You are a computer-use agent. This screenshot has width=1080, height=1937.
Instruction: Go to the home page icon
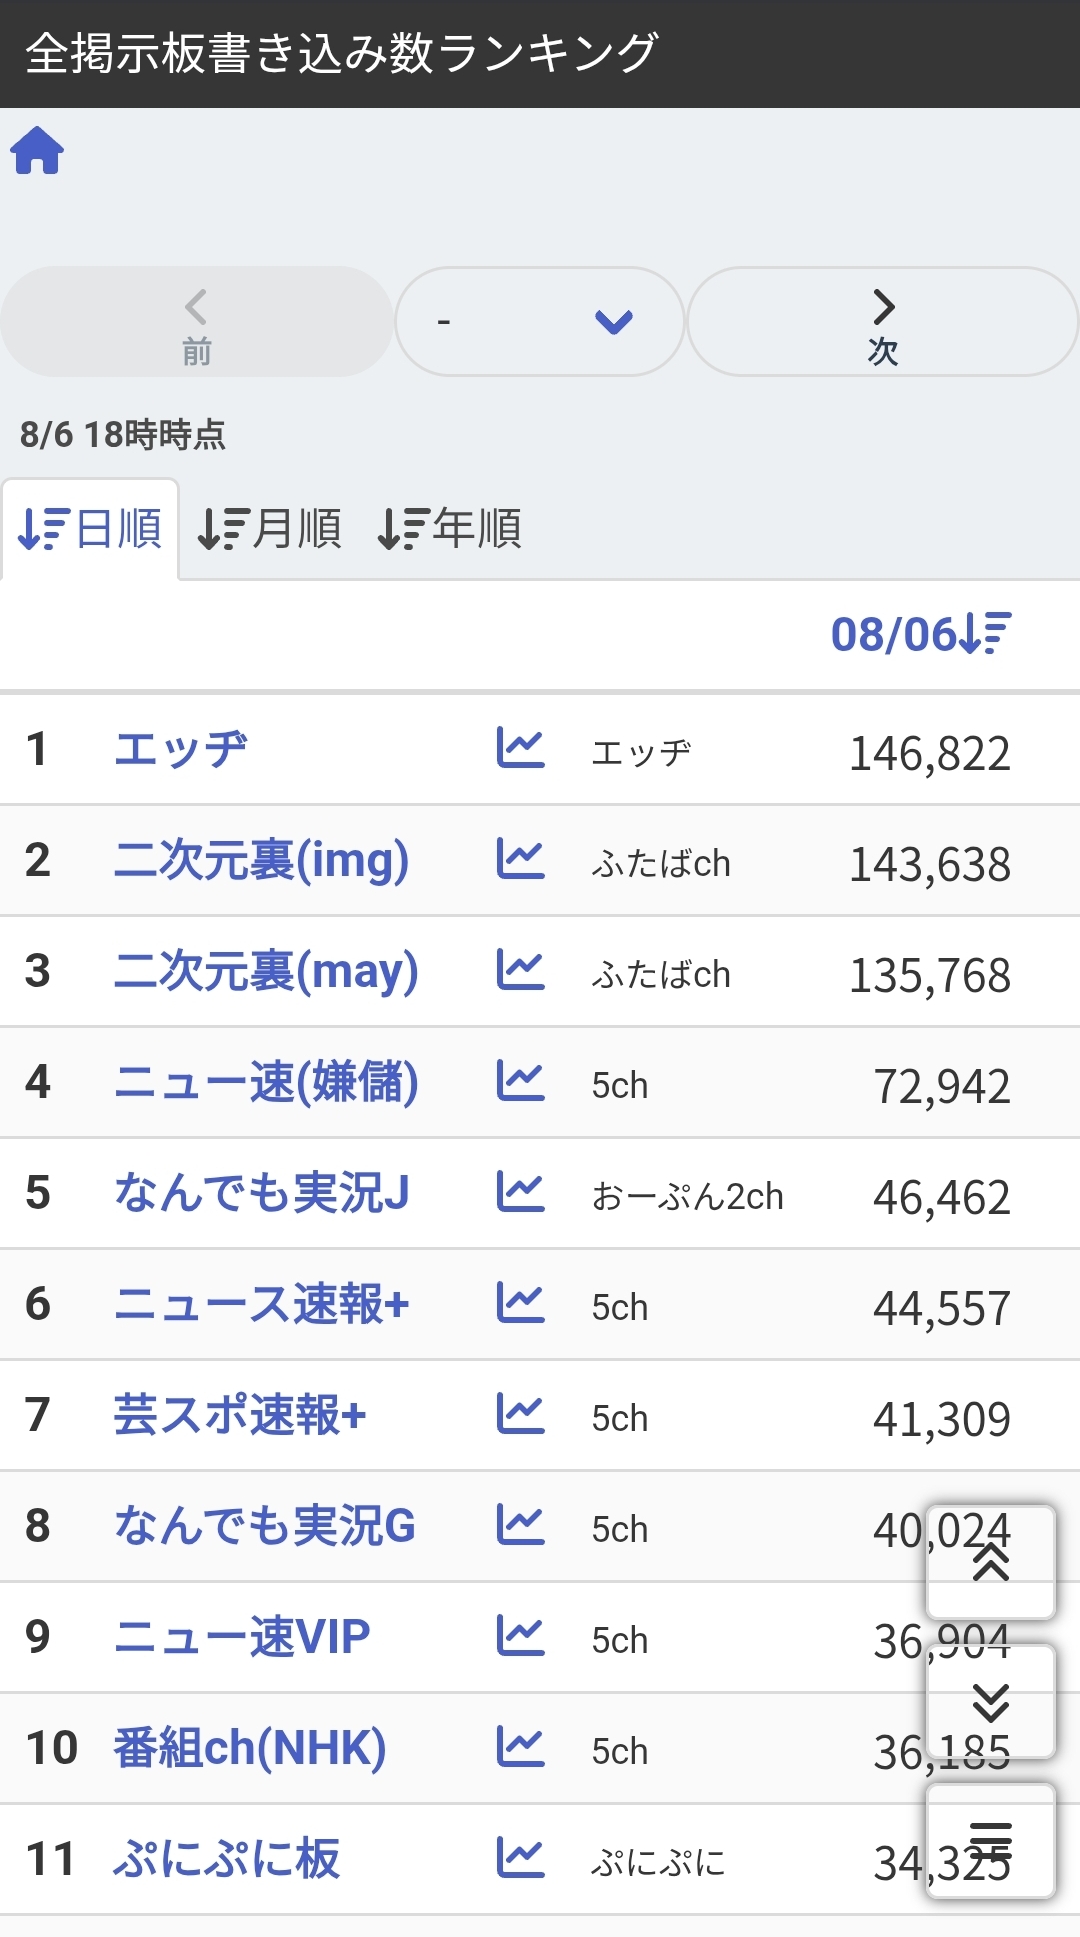[x=37, y=151]
